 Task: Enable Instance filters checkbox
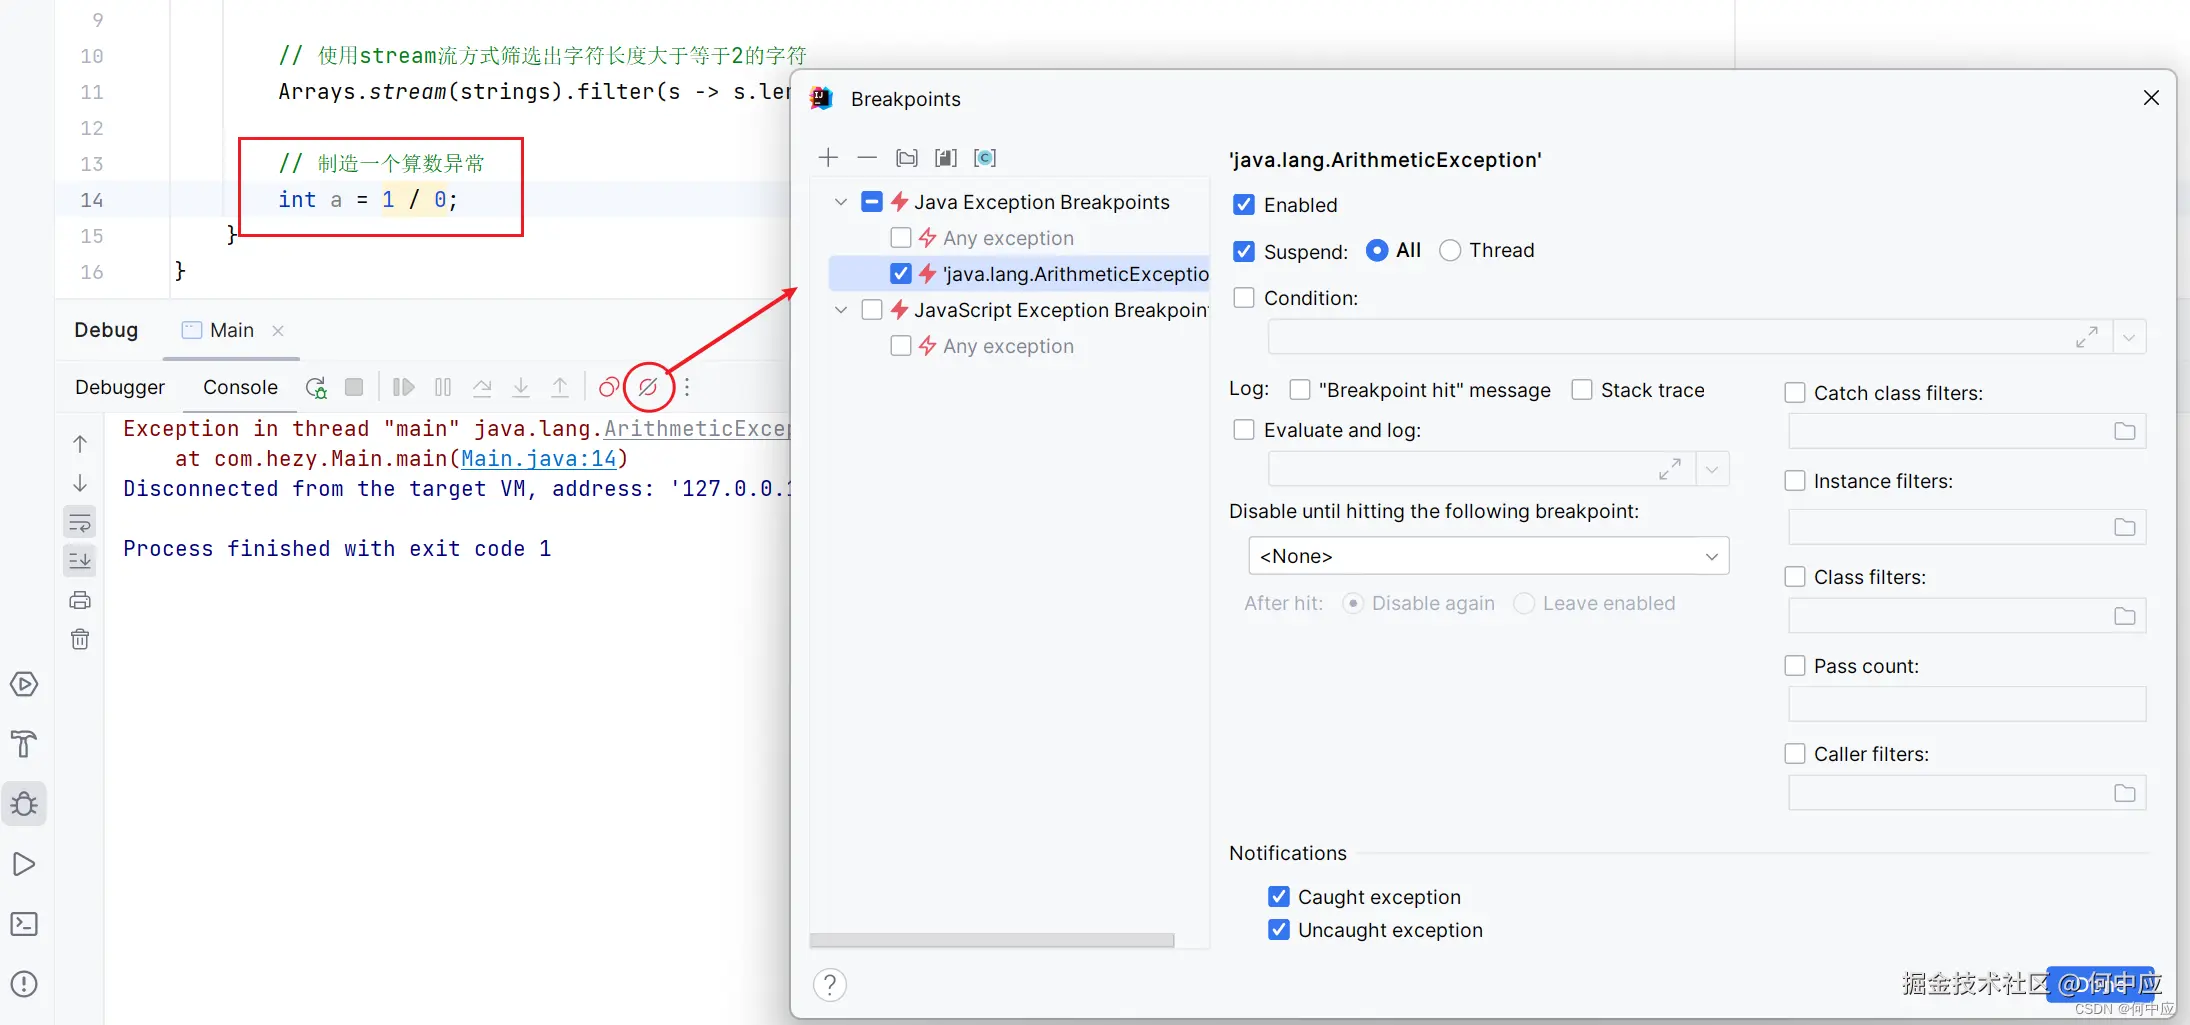coord(1795,481)
